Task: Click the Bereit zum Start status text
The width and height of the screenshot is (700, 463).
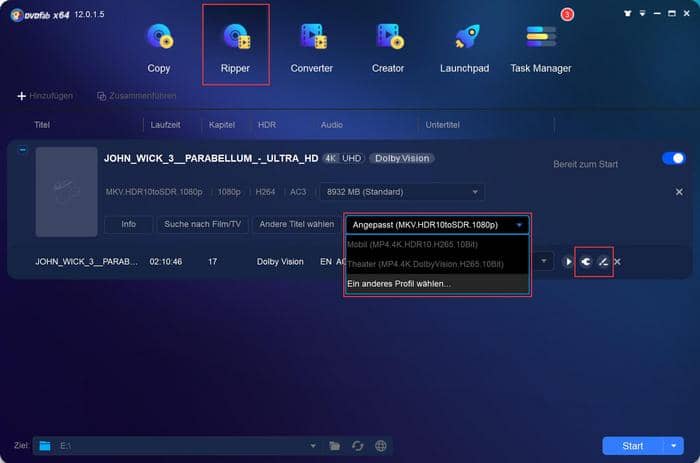Action: pos(586,164)
